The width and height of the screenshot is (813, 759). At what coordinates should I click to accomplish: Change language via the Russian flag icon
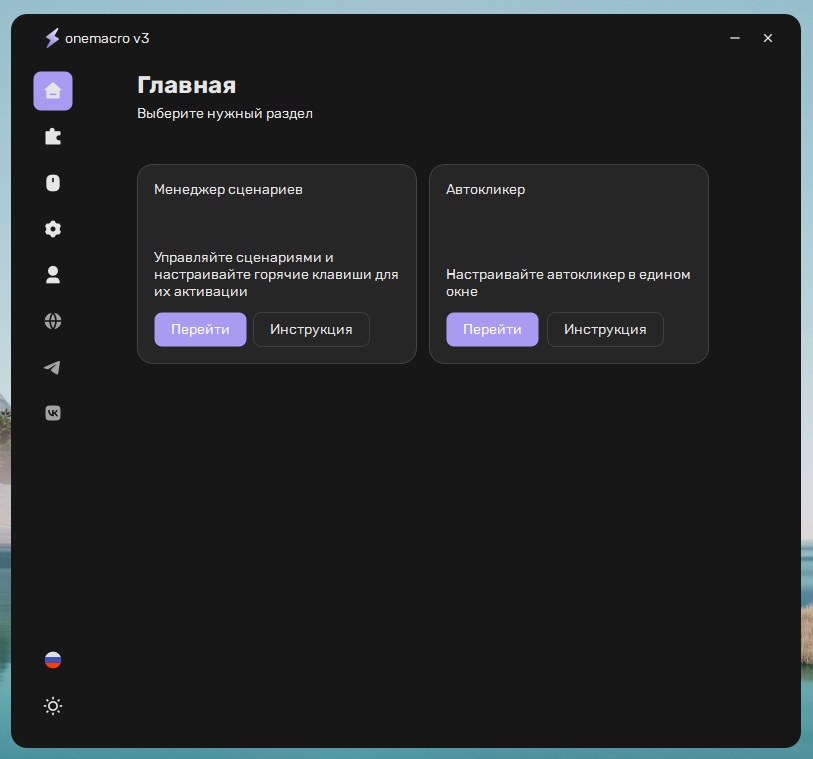53,660
